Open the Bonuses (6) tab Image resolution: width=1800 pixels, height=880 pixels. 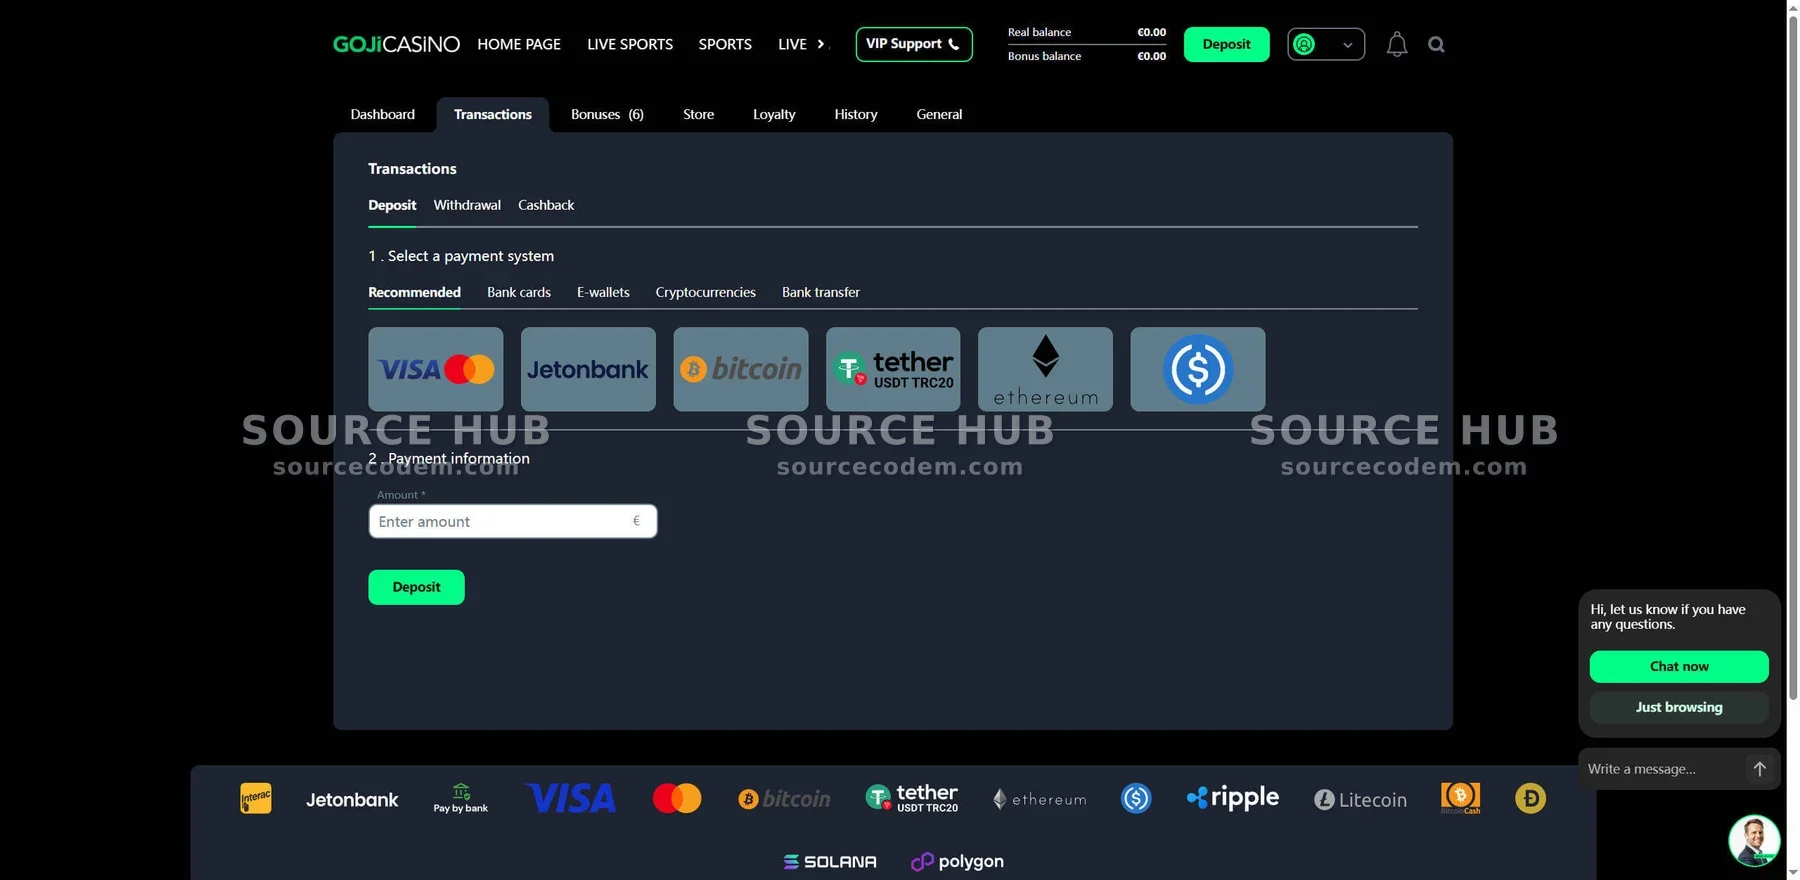[607, 114]
